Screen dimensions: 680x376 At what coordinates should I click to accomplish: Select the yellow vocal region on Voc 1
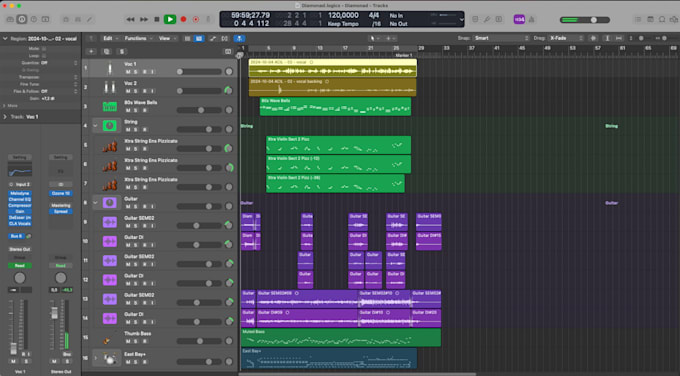(x=333, y=68)
